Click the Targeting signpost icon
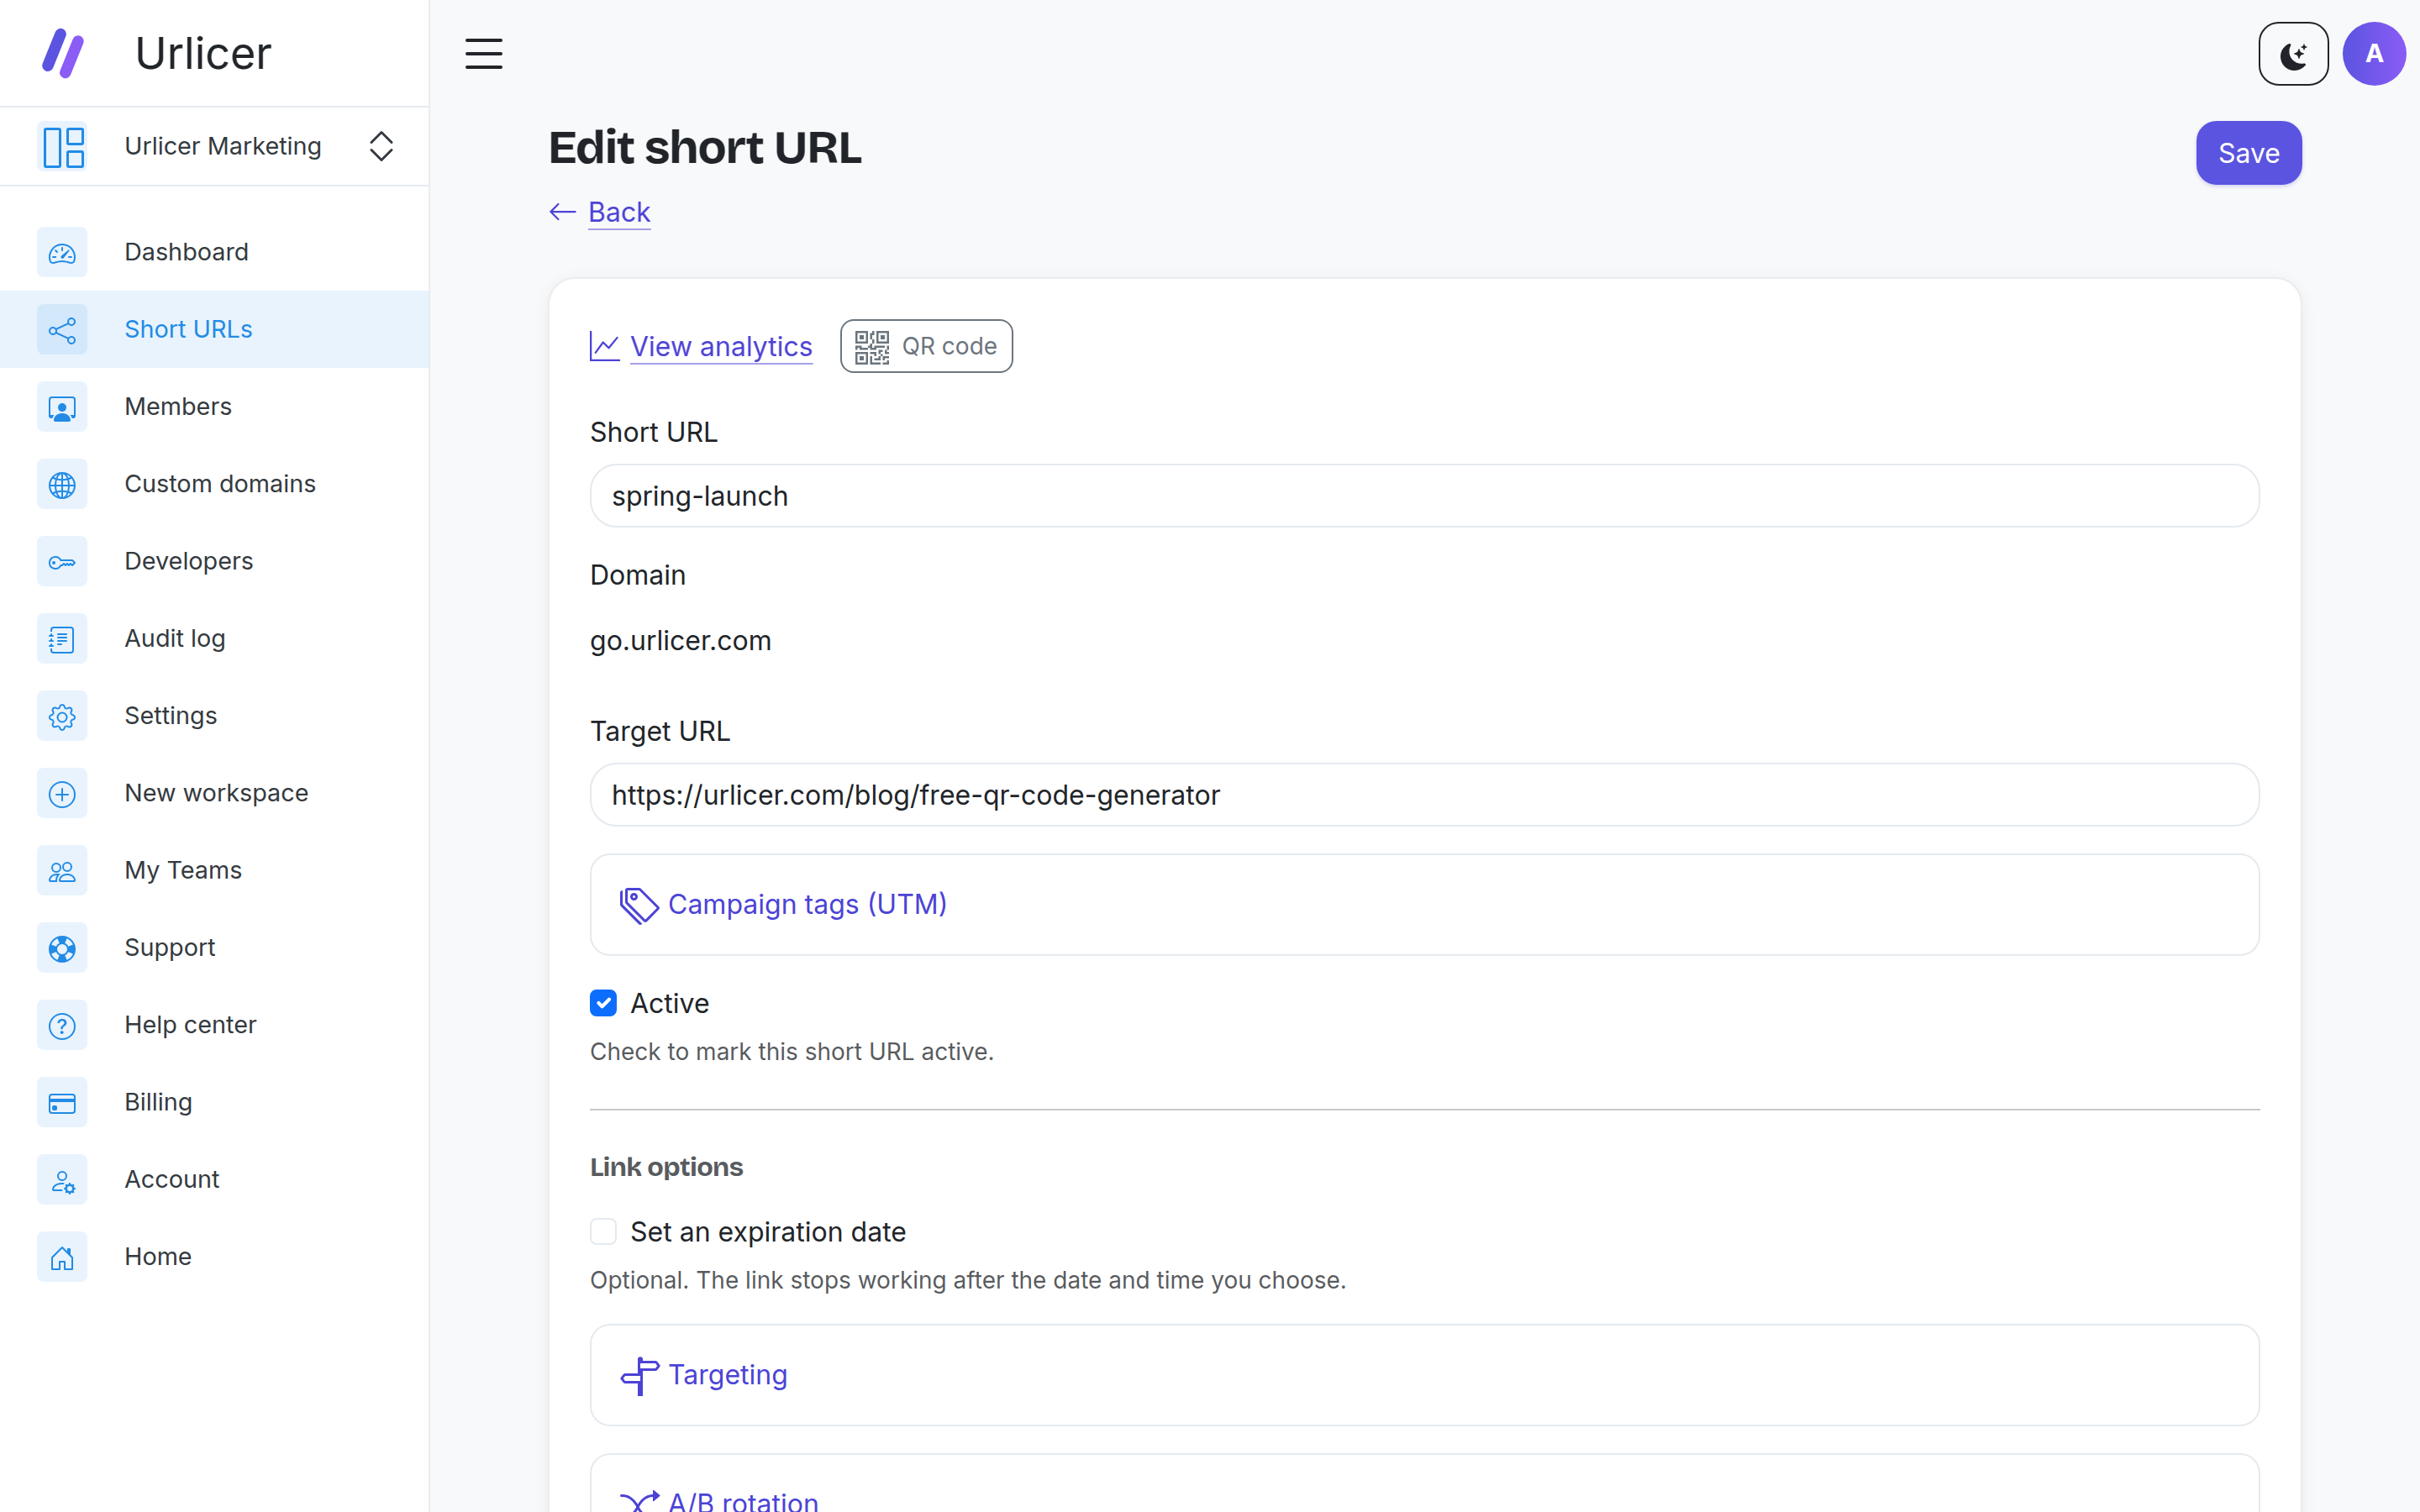Viewport: 2420px width, 1512px height. point(639,1376)
